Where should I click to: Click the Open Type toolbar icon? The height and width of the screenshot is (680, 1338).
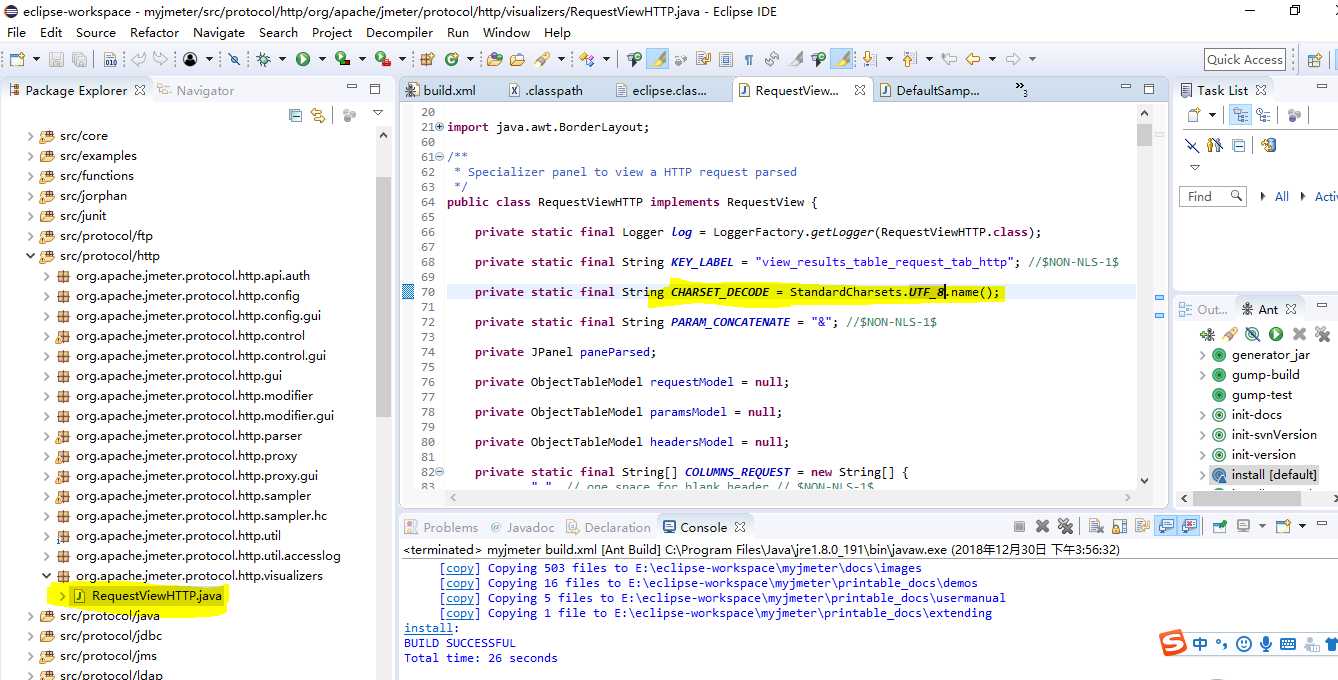(494, 59)
